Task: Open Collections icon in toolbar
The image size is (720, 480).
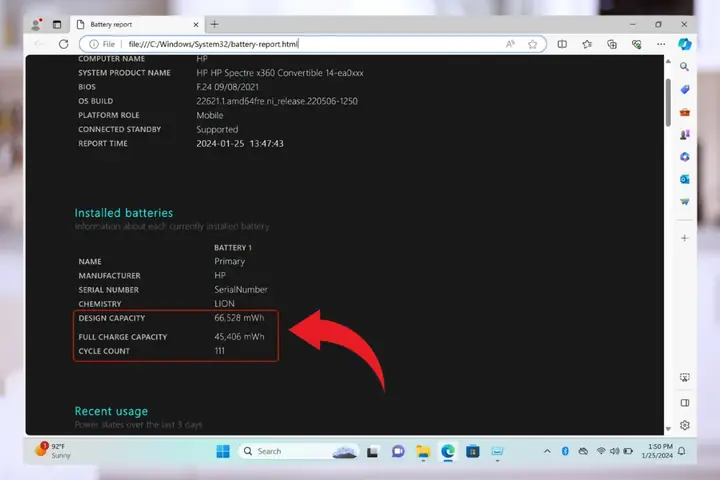Action: [x=612, y=44]
